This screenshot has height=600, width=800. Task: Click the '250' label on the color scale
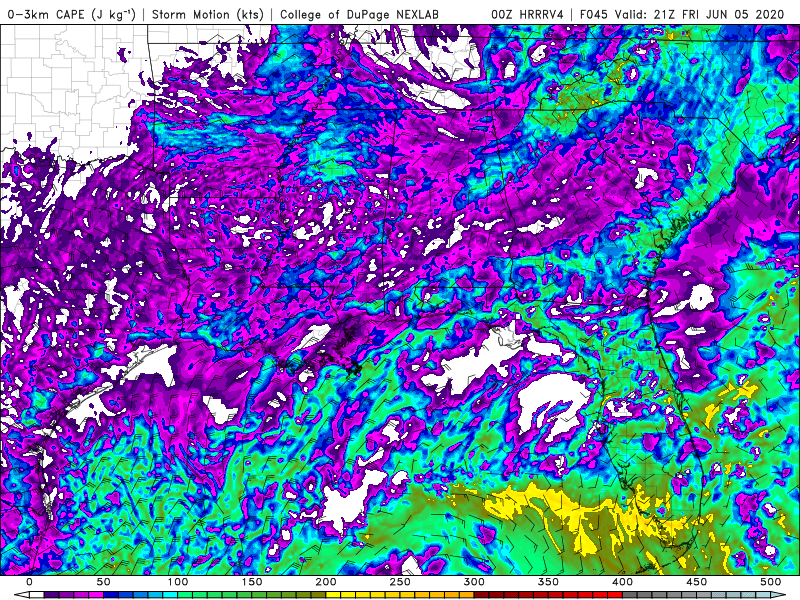(x=400, y=582)
